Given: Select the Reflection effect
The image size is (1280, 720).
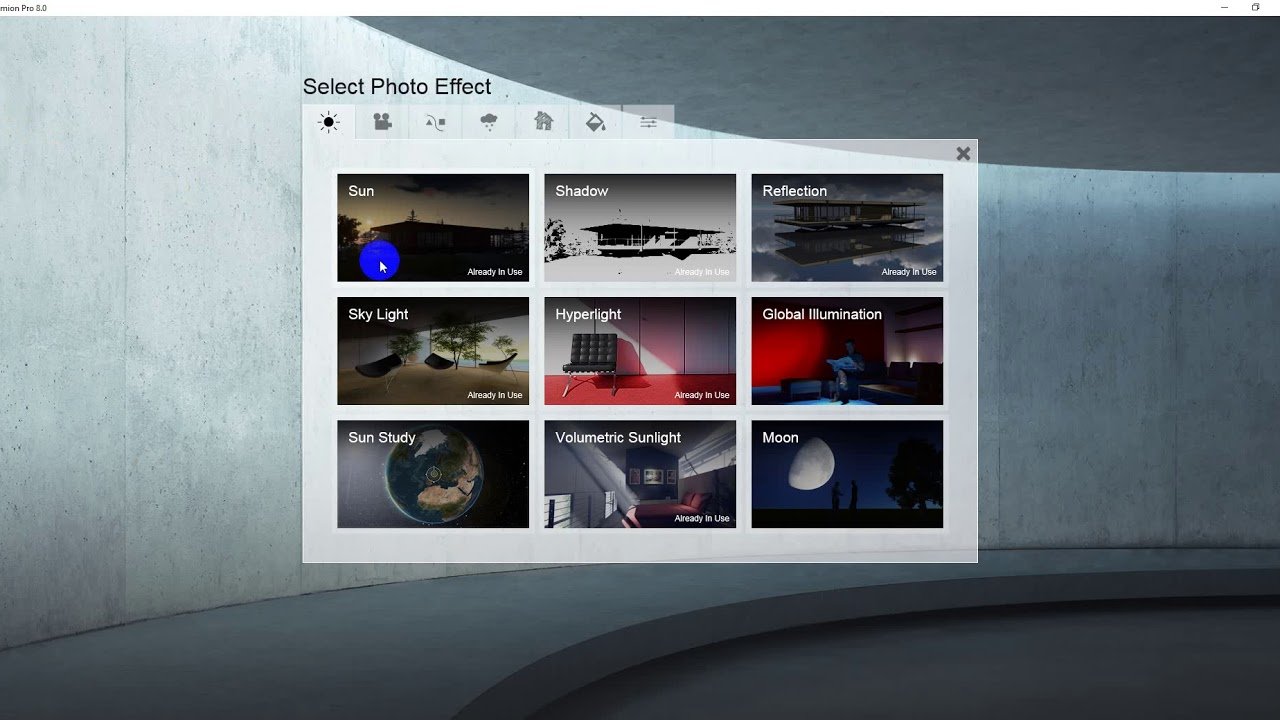Looking at the screenshot, I should point(847,228).
